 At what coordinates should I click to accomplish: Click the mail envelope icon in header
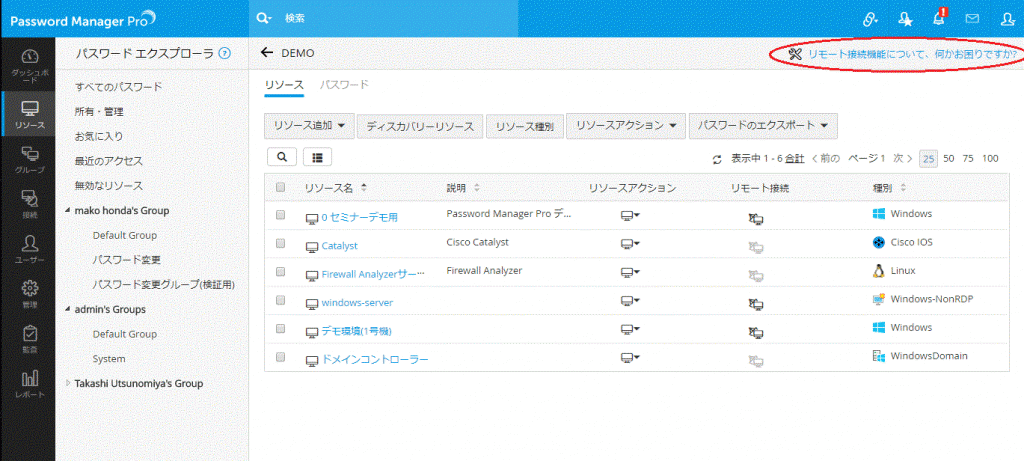click(x=972, y=18)
